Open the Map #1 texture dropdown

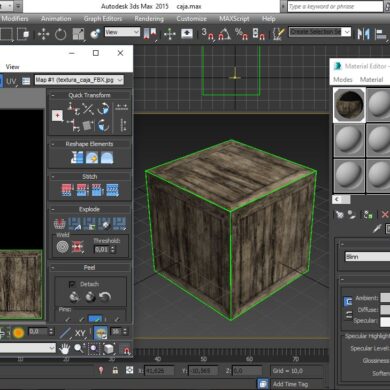[x=79, y=80]
